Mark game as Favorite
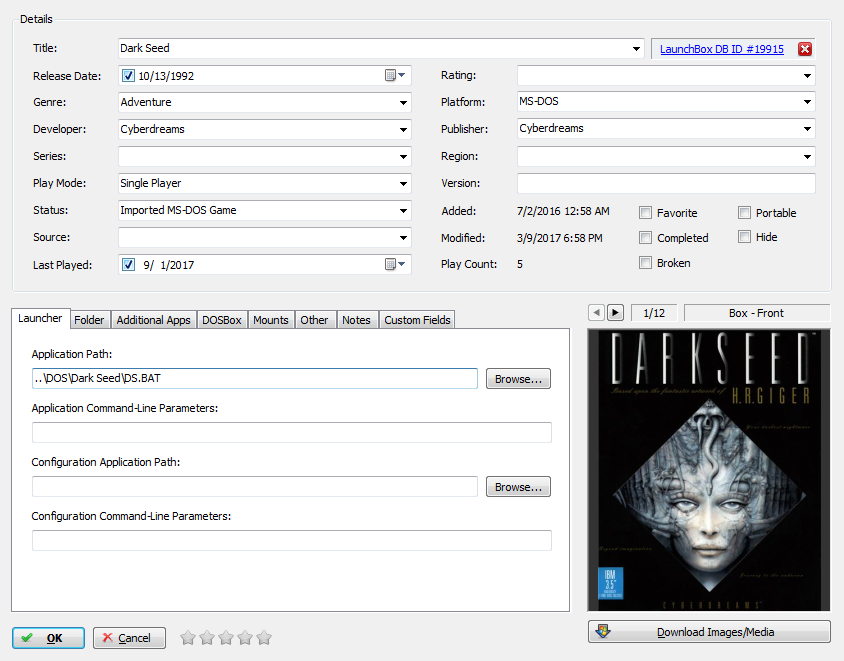The height and width of the screenshot is (661, 844). 645,213
